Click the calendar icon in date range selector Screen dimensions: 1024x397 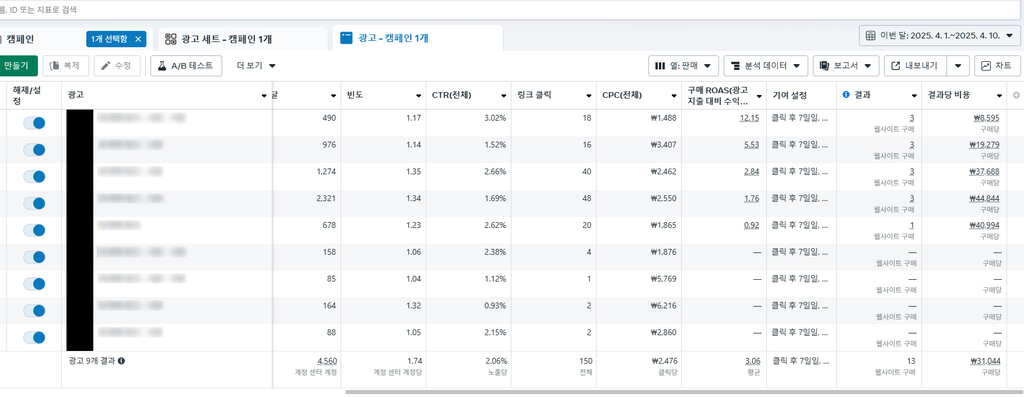tap(871, 36)
